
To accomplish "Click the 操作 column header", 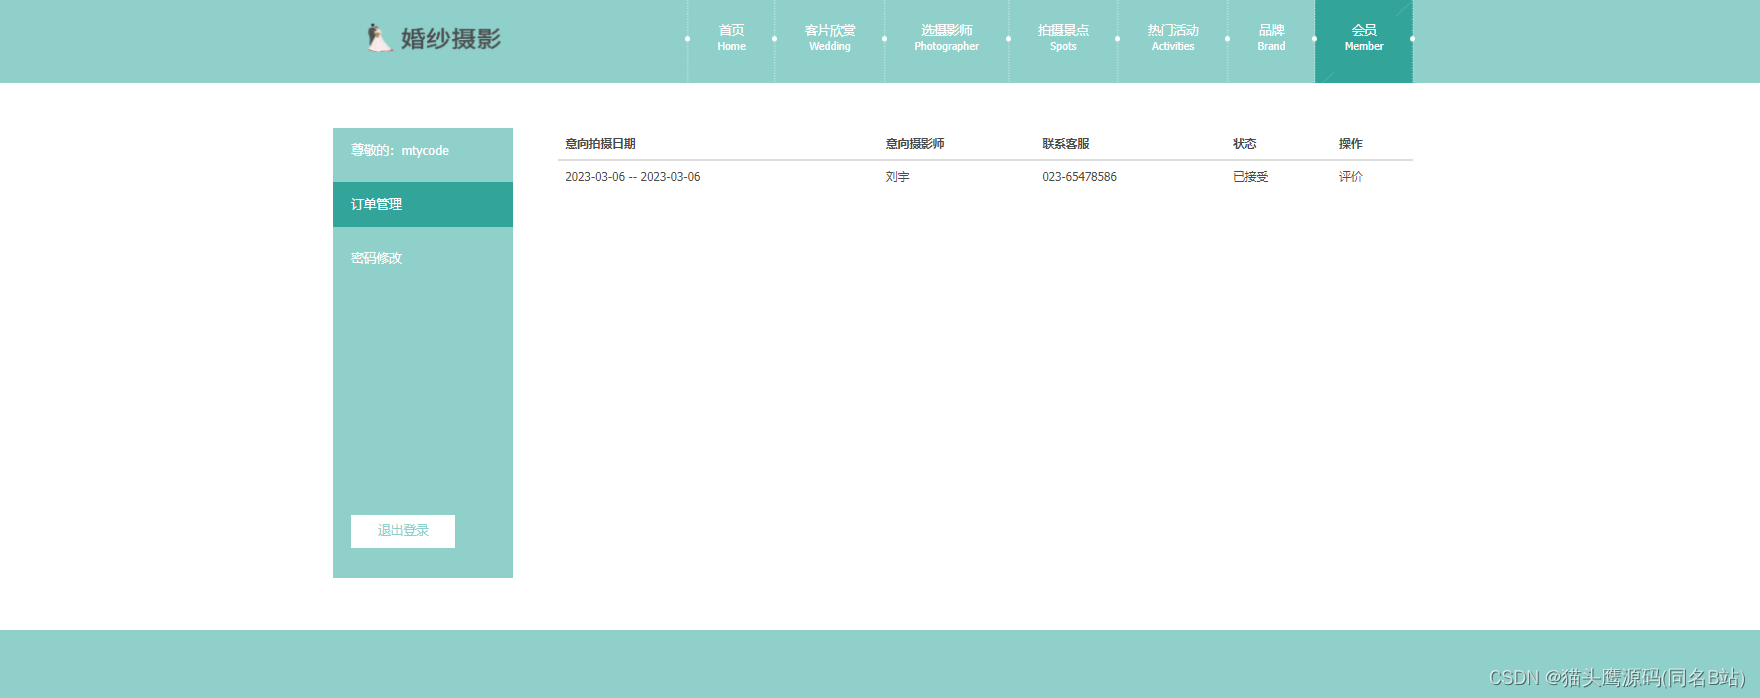I will coord(1351,144).
